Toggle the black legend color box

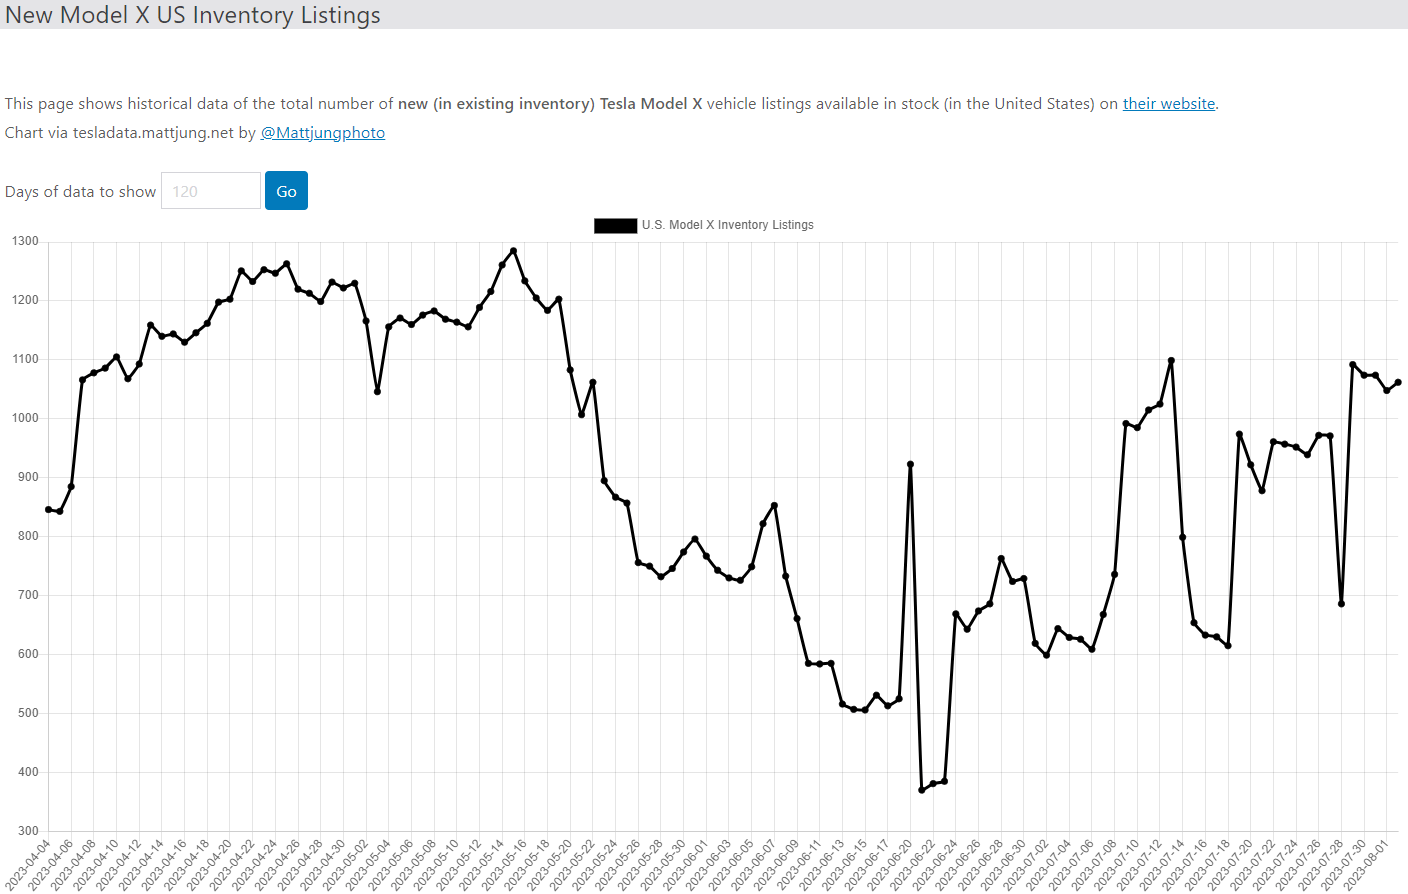pyautogui.click(x=615, y=225)
